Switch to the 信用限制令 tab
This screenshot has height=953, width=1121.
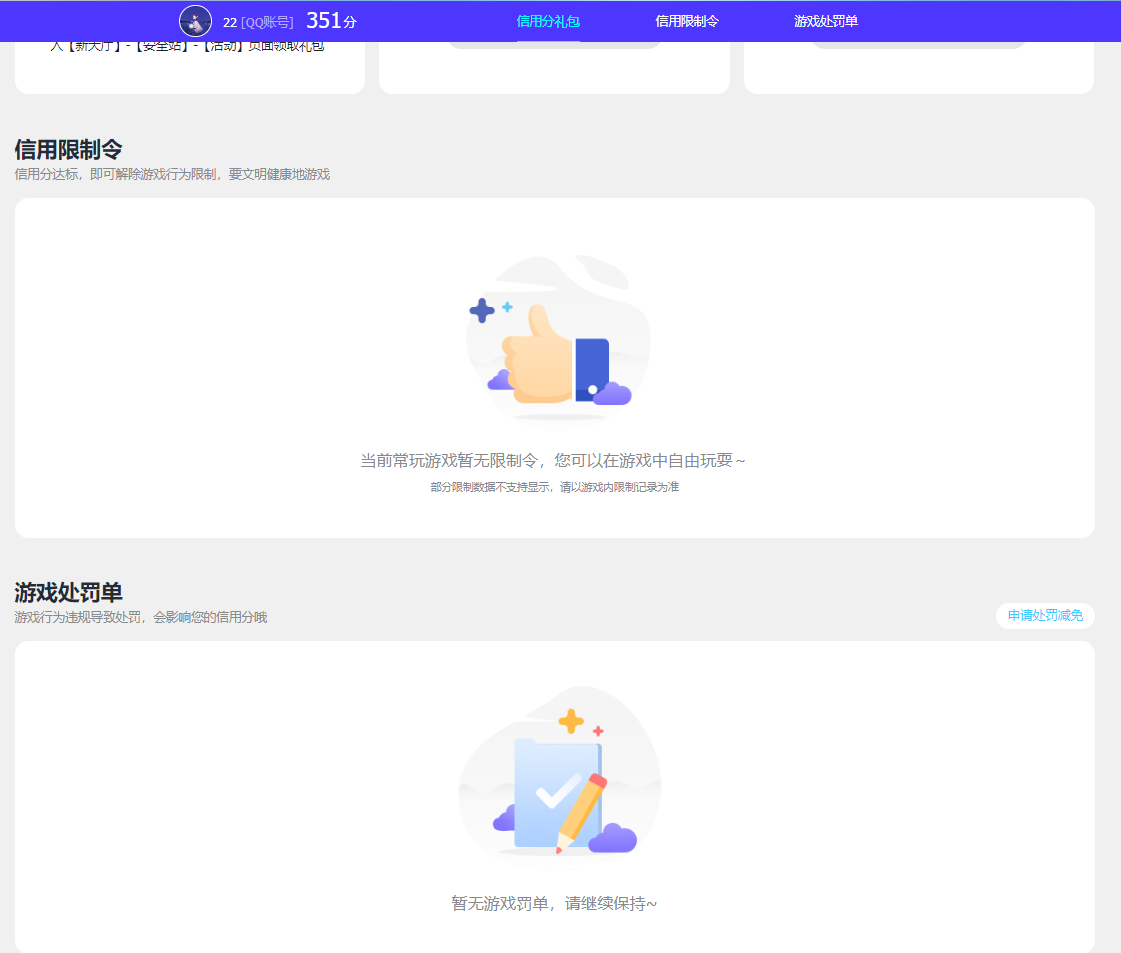pyautogui.click(x=687, y=21)
